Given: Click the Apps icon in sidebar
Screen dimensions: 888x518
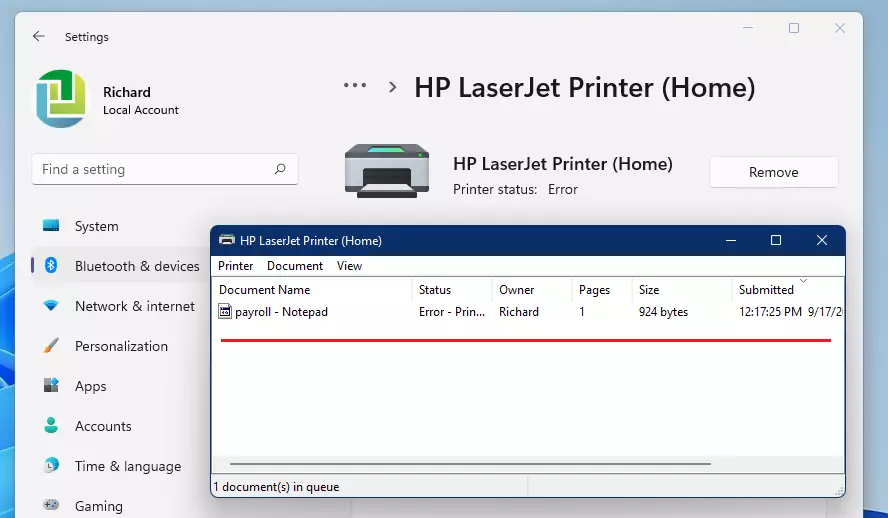Looking at the screenshot, I should [x=51, y=386].
